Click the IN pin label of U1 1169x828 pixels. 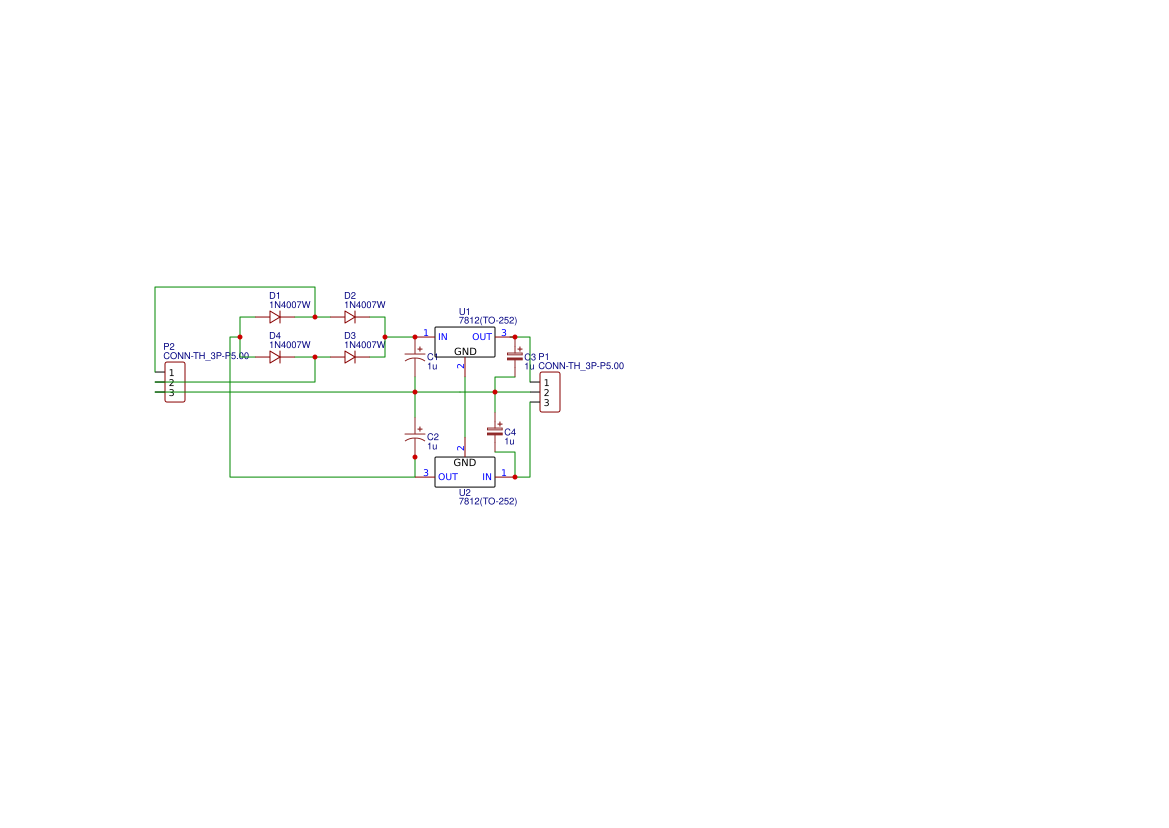(x=443, y=337)
